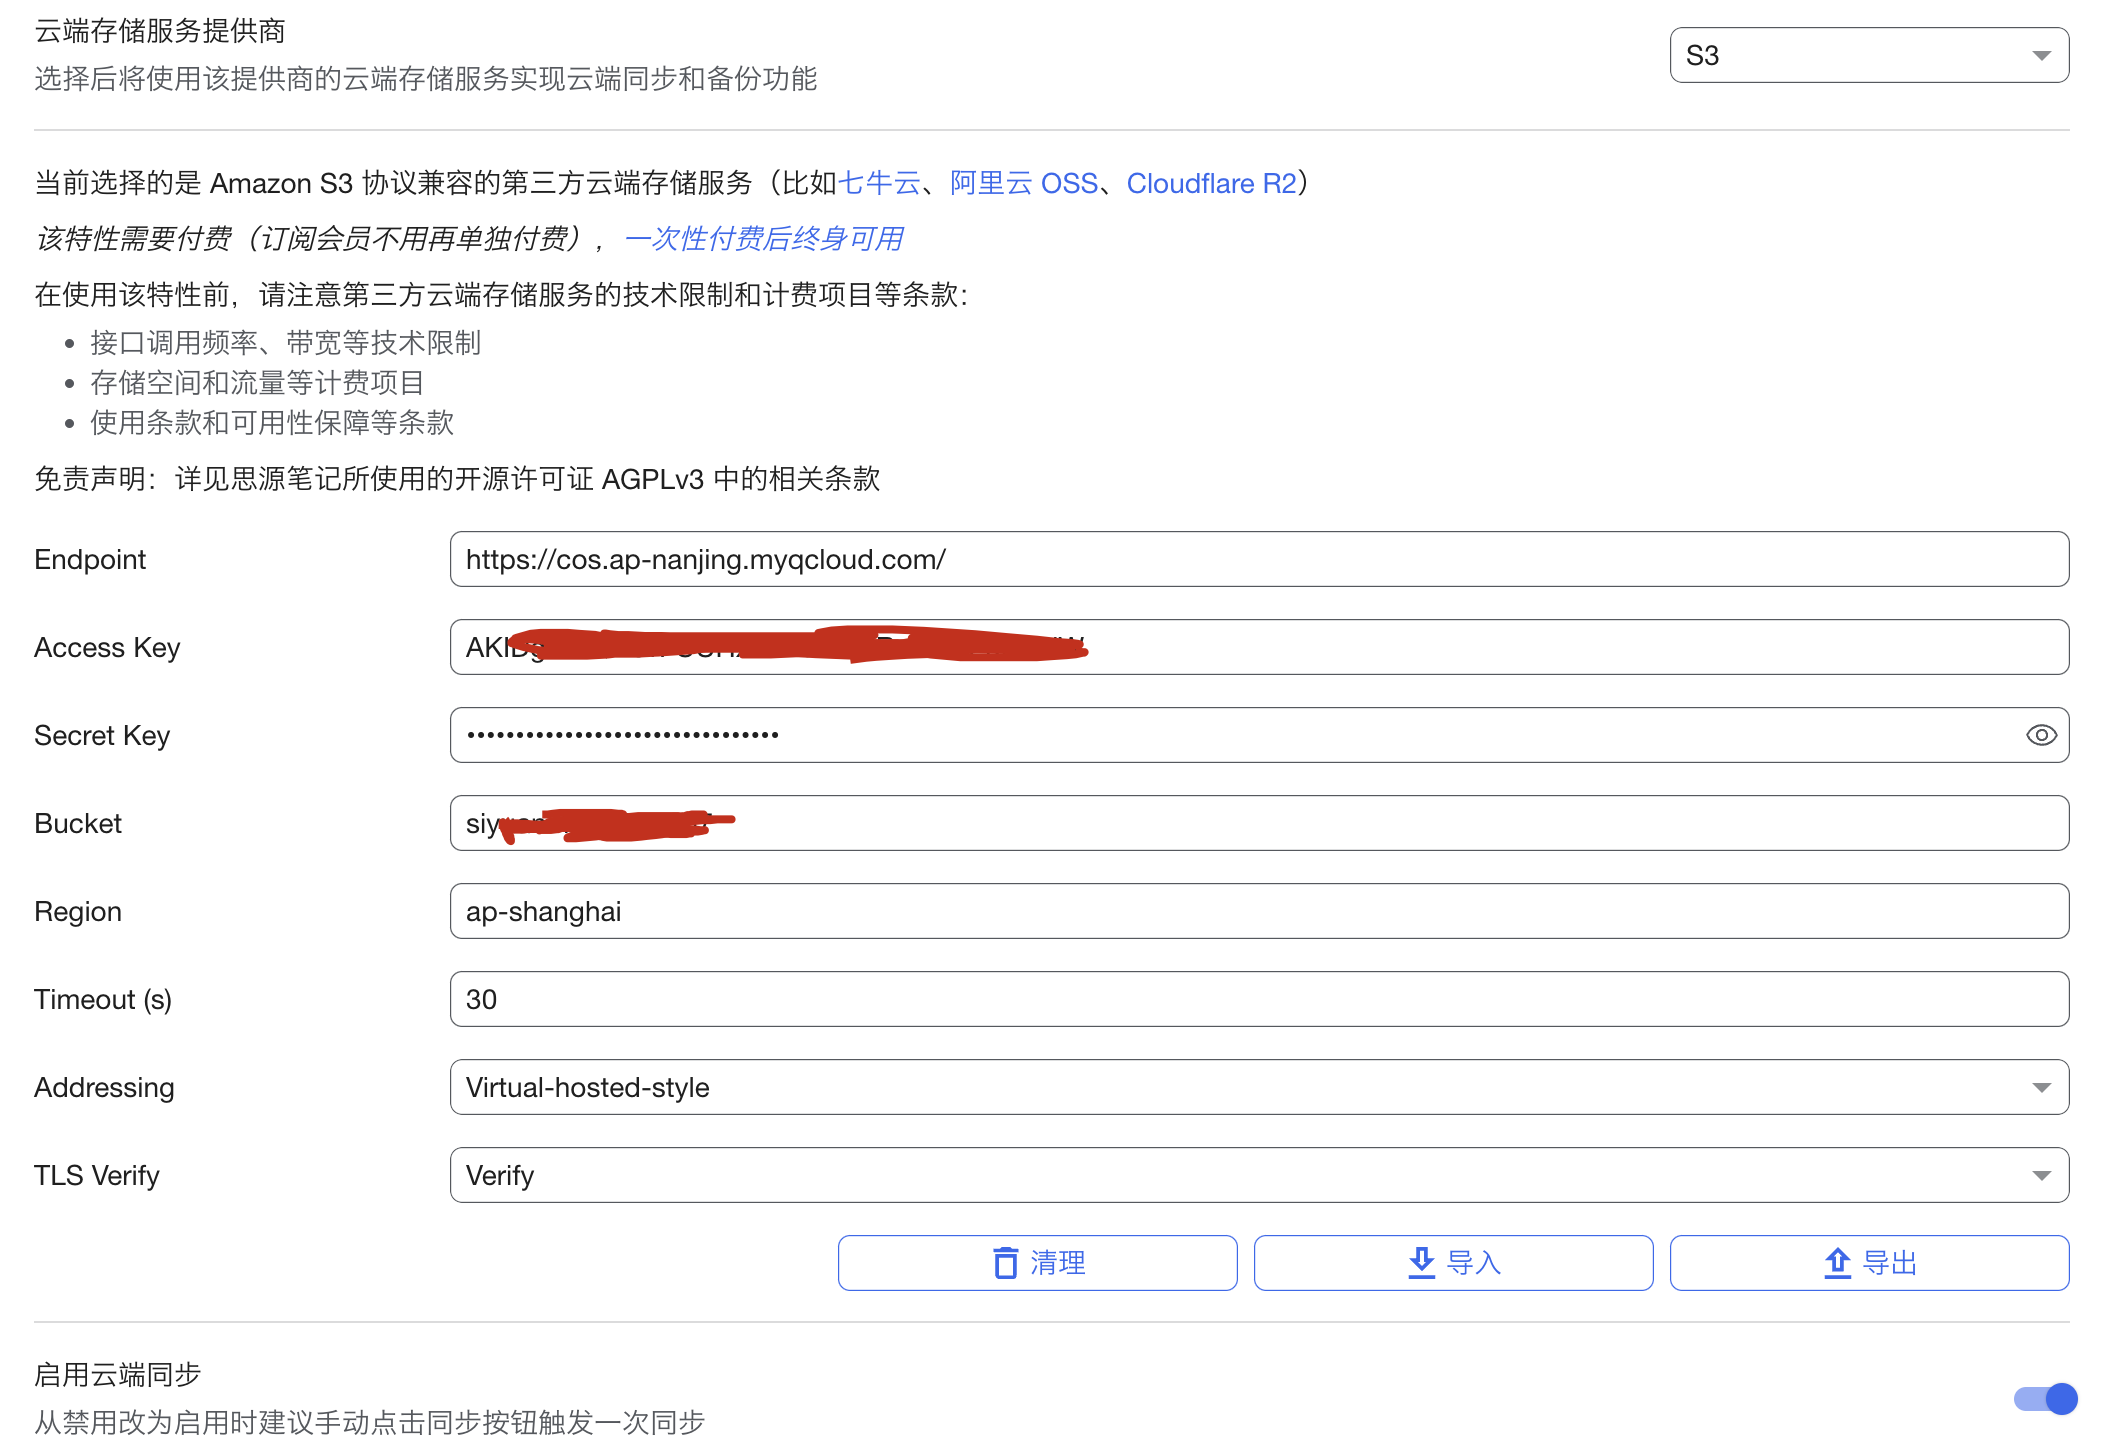Click the 一次性付费后终身可用 link
Image resolution: width=2108 pixels, height=1438 pixels.
pyautogui.click(x=763, y=238)
